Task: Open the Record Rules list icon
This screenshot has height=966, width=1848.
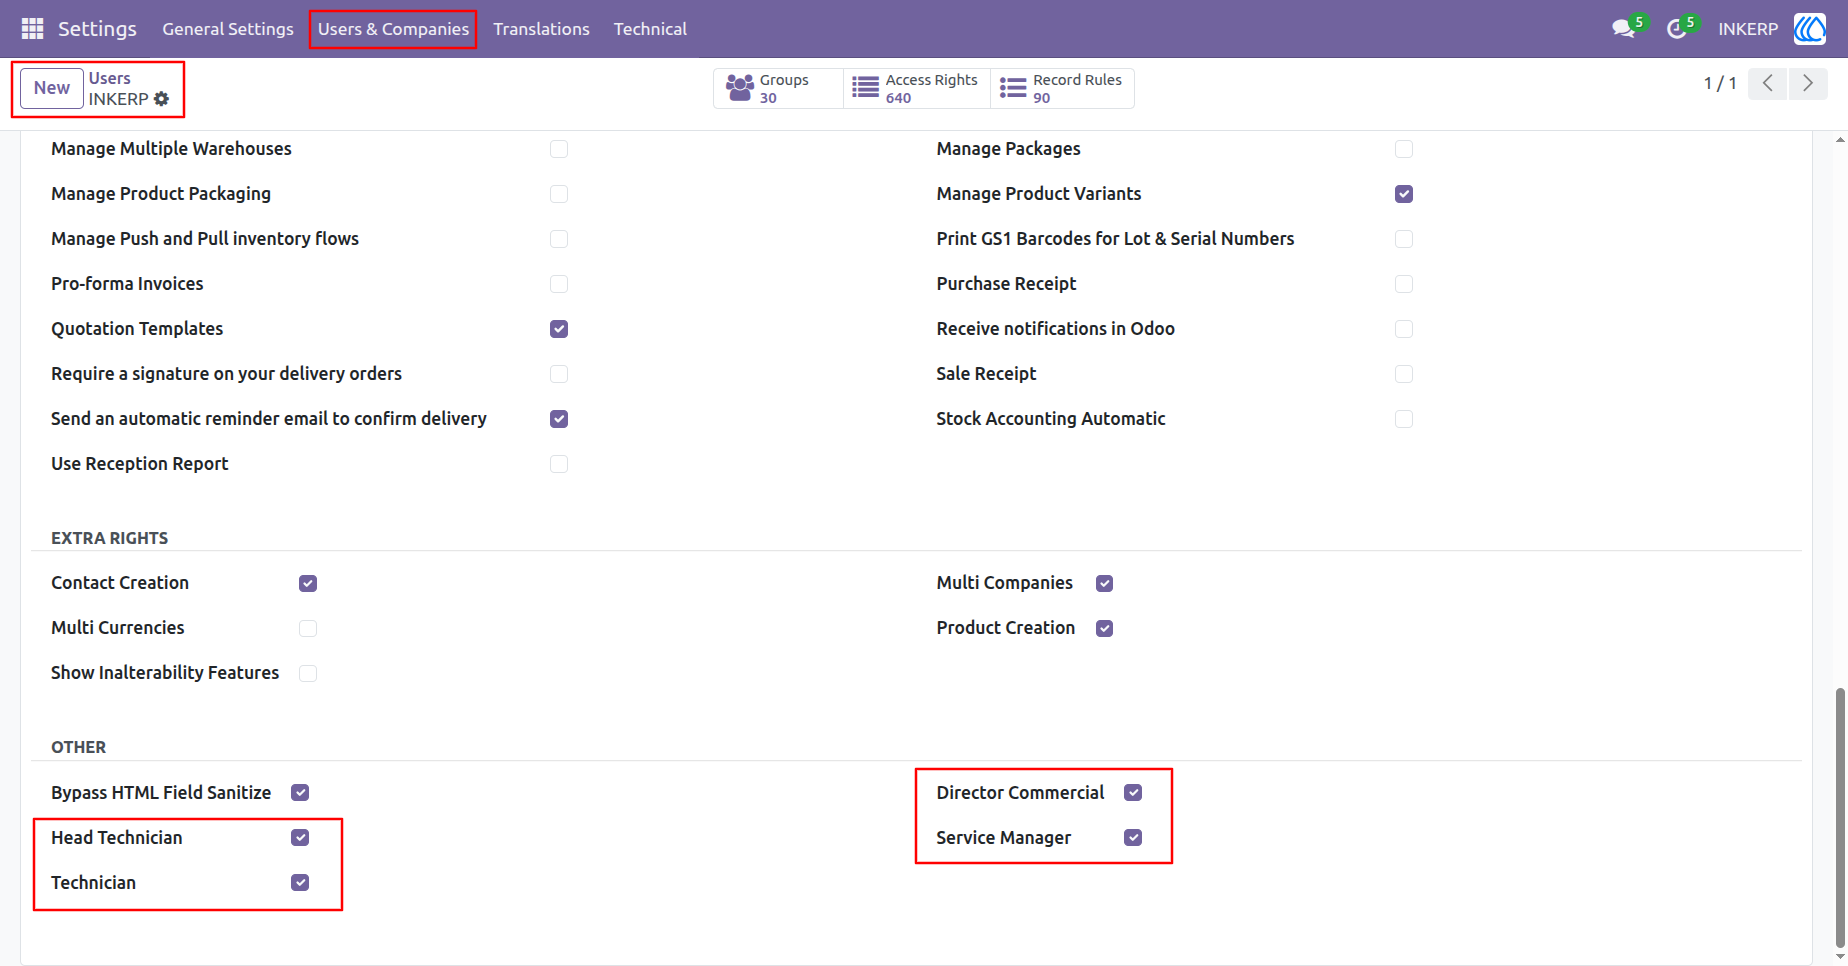Action: coord(1013,88)
